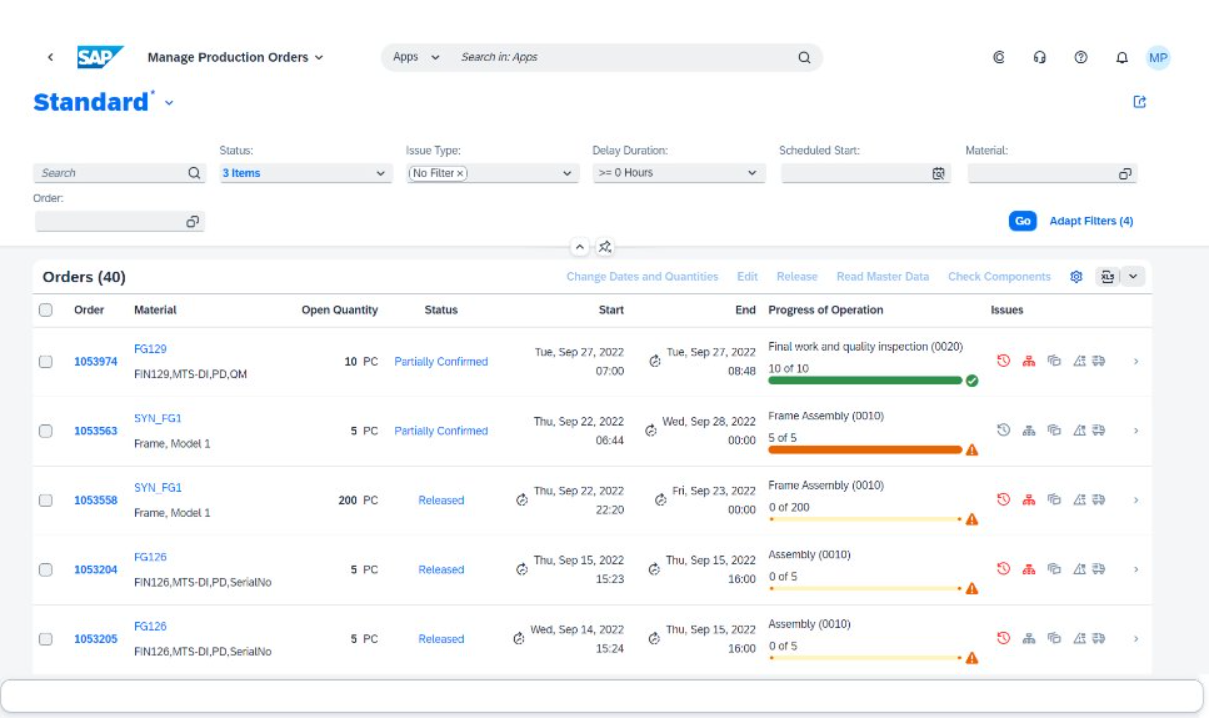
Task: Open order link 1053563
Action: tap(95, 431)
